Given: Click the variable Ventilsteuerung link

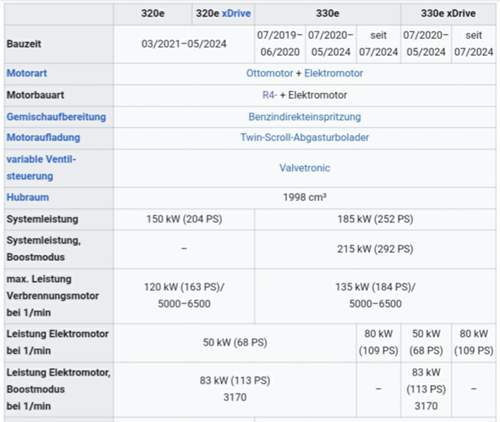Looking at the screenshot, I should pyautogui.click(x=41, y=168).
